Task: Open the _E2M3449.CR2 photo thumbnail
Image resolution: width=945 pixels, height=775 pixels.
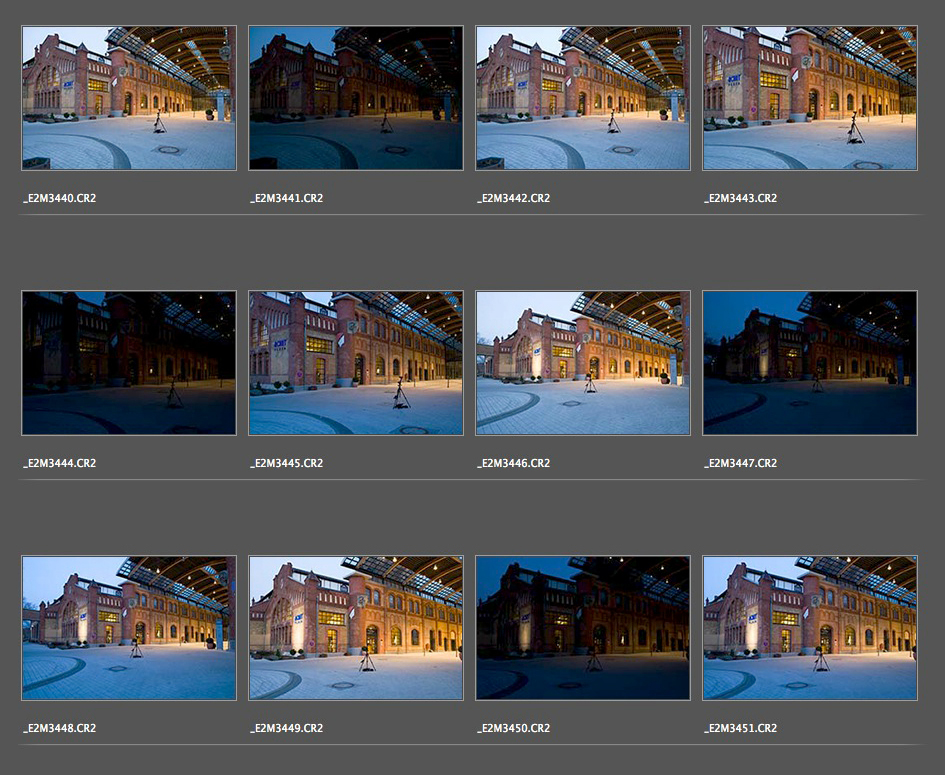Action: [x=356, y=628]
